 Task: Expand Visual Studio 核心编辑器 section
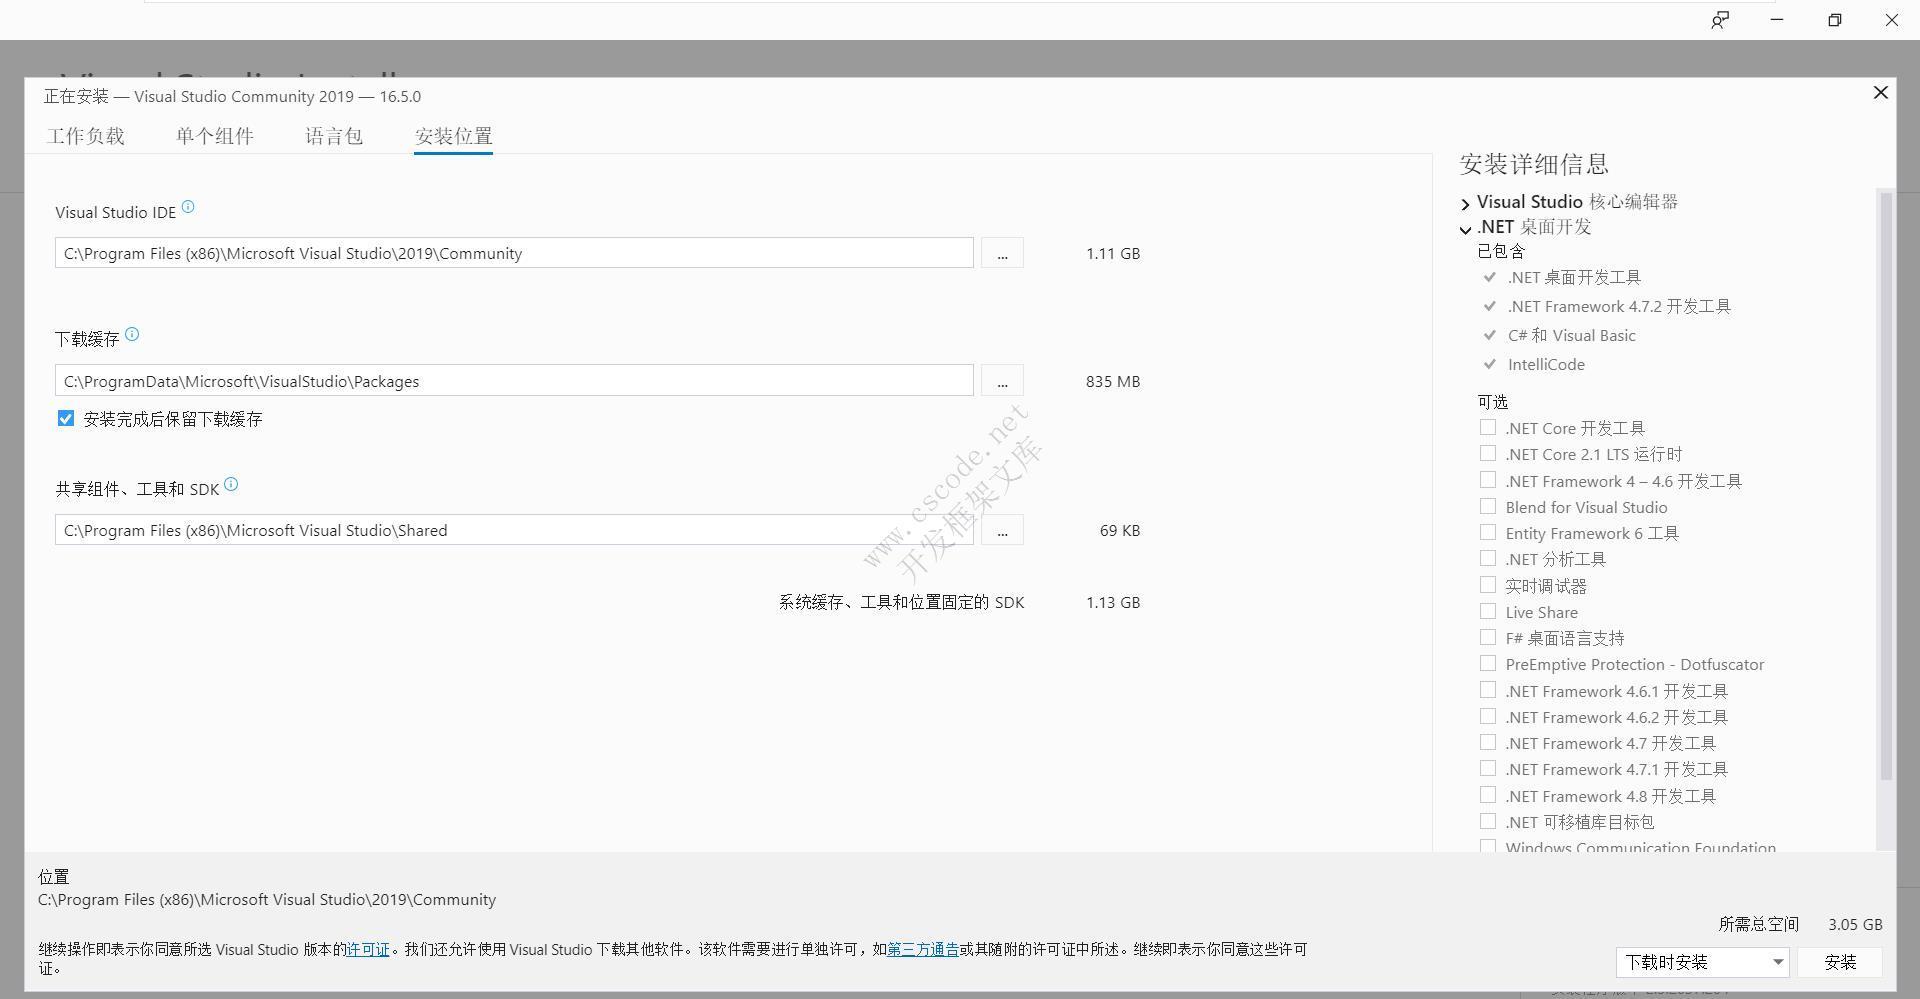(1466, 203)
